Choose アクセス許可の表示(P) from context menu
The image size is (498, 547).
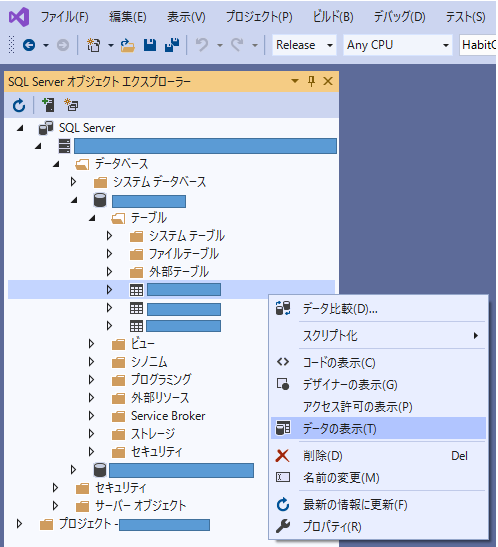378,407
